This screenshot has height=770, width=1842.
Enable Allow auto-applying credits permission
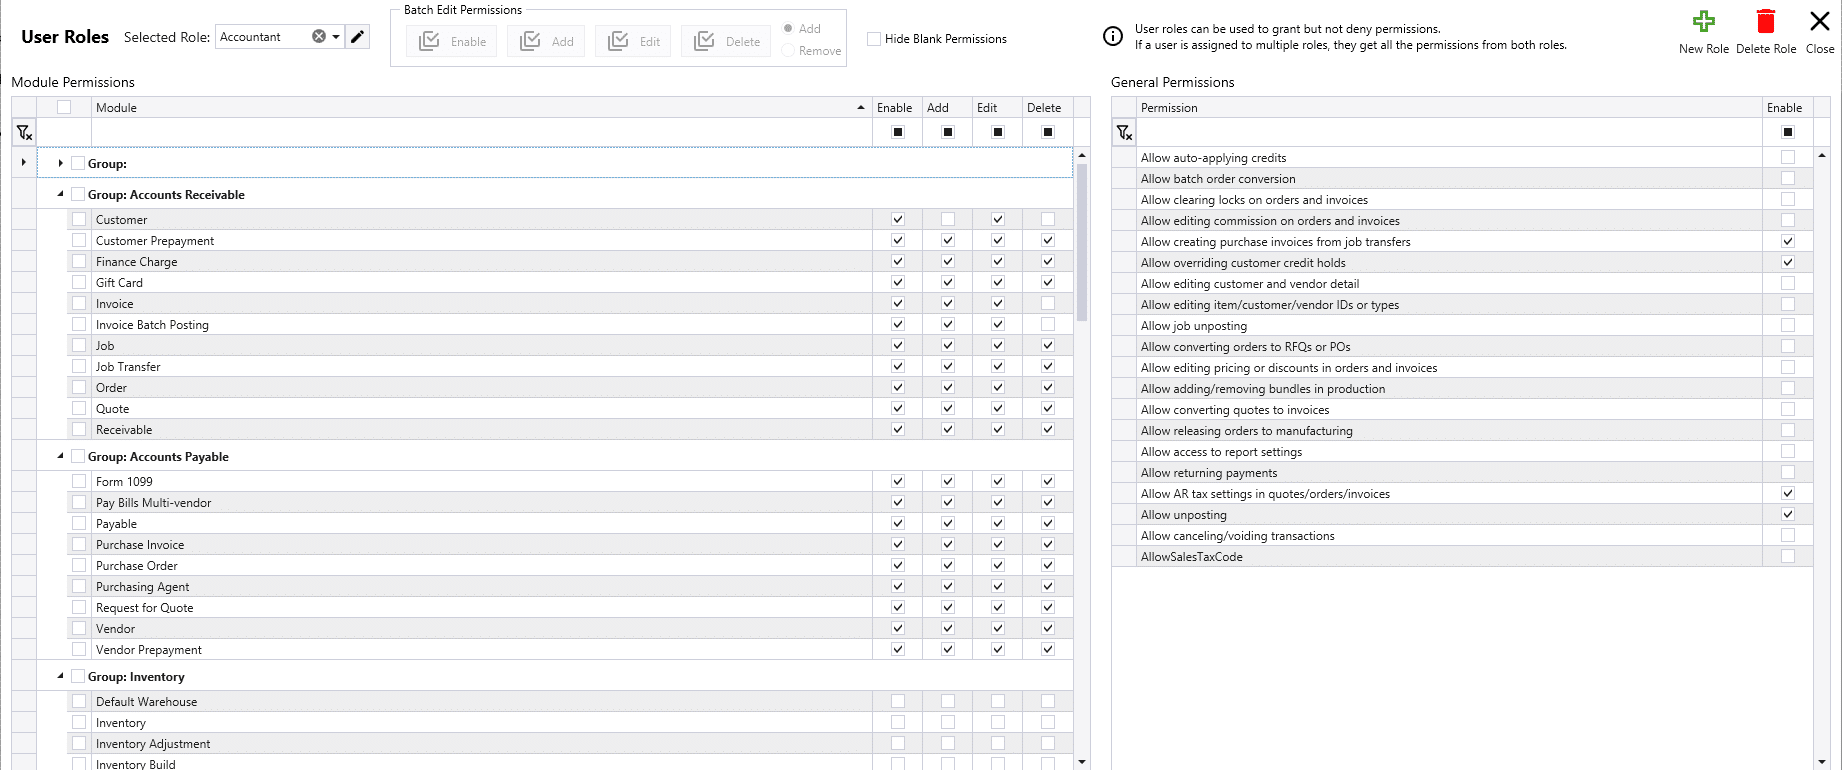point(1787,158)
